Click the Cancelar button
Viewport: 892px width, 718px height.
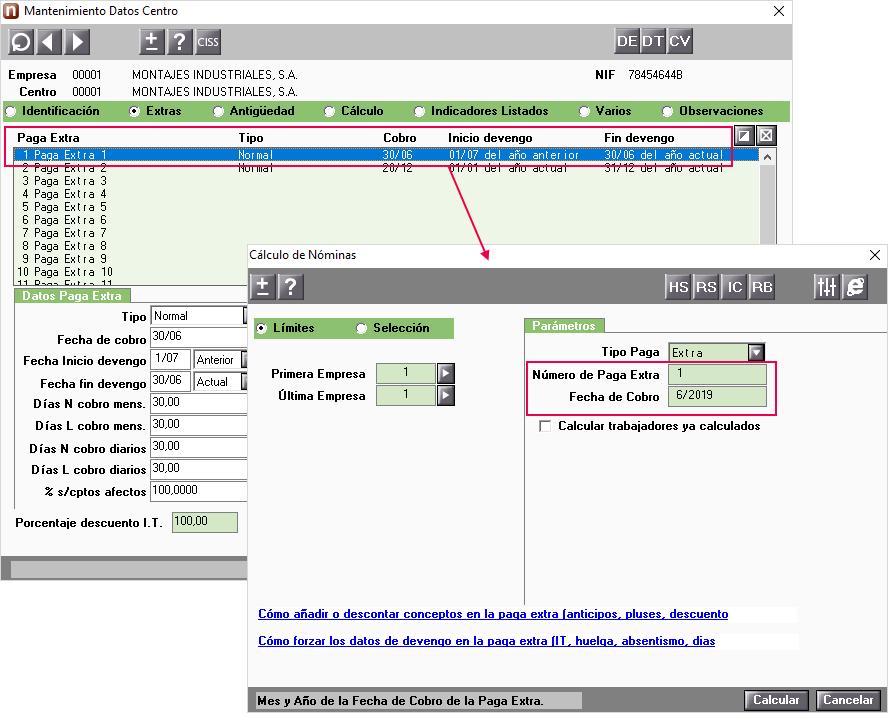click(x=848, y=700)
